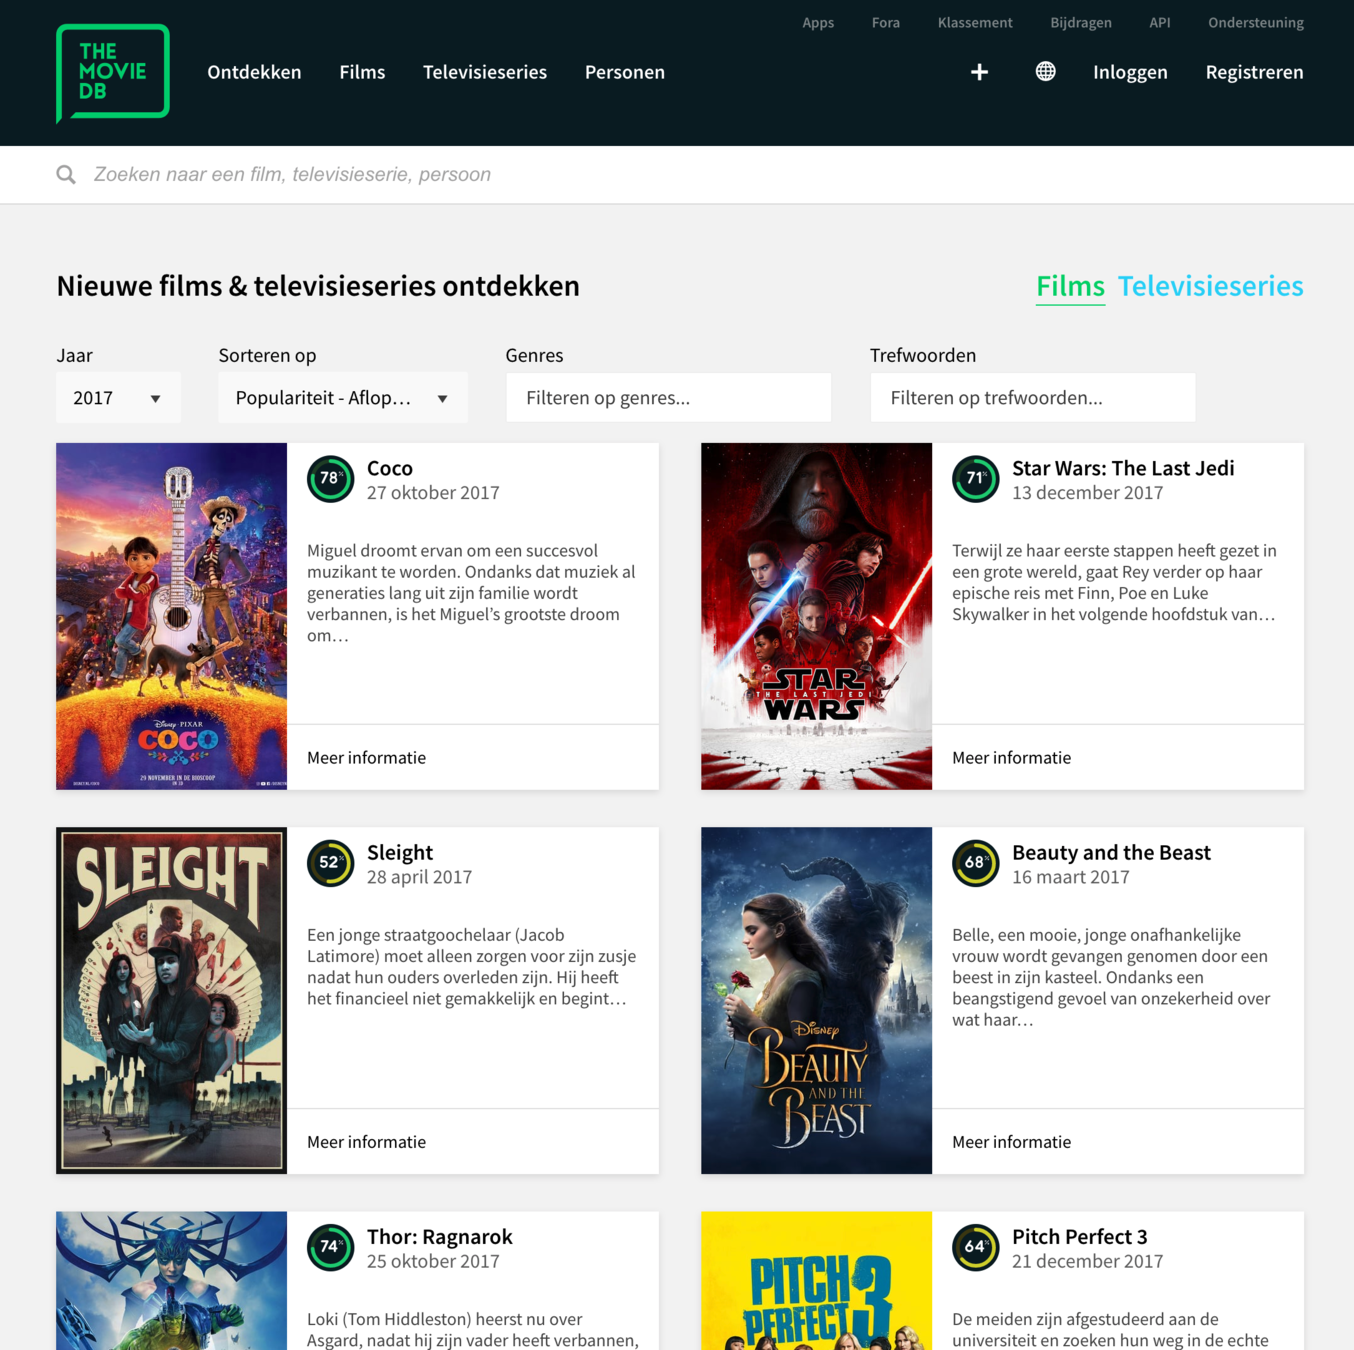Click the plus add icon in header
This screenshot has width=1354, height=1350.
[x=979, y=72]
